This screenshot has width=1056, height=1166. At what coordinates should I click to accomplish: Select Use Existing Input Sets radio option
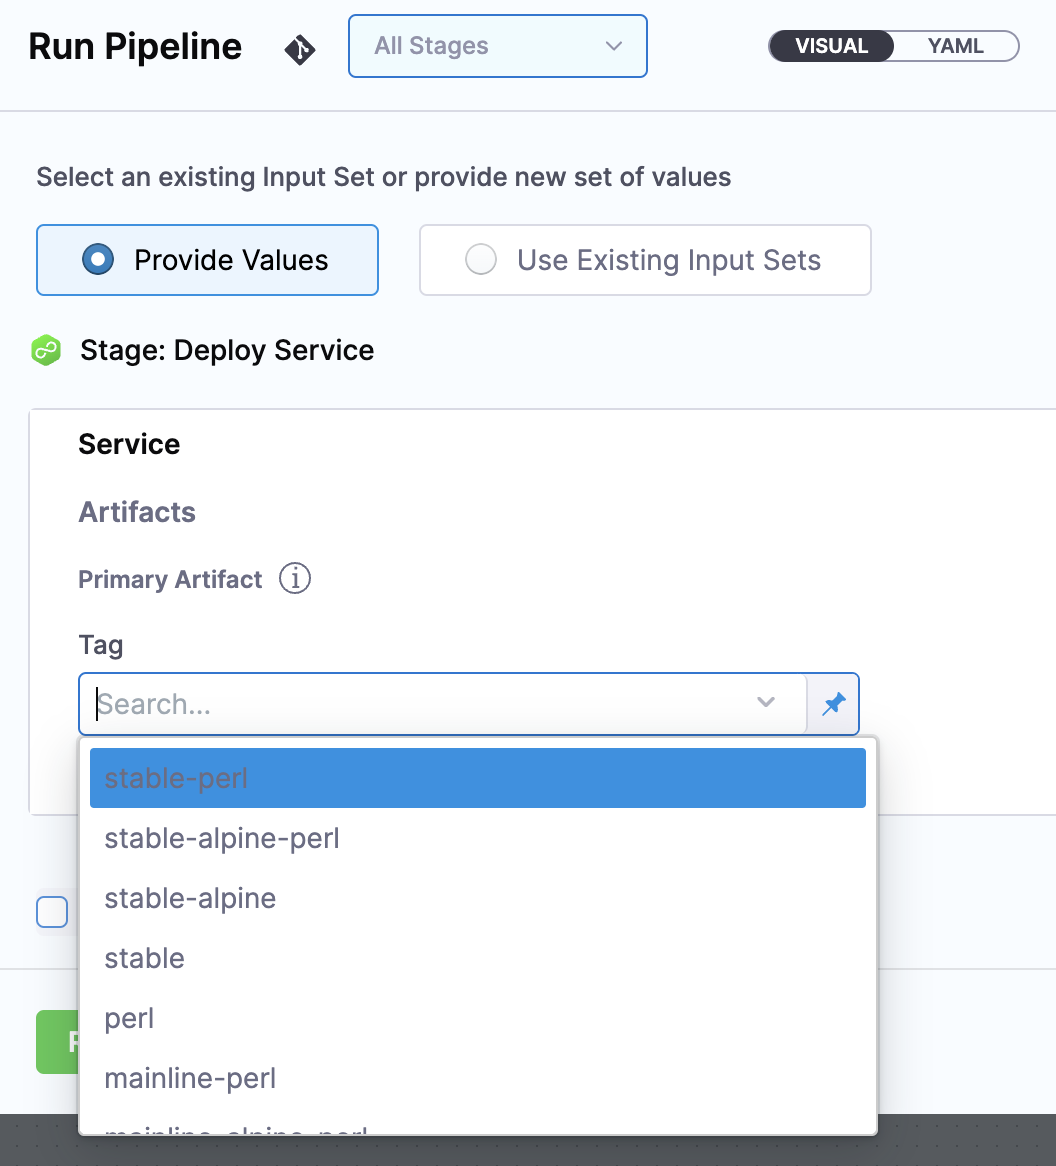click(x=481, y=260)
